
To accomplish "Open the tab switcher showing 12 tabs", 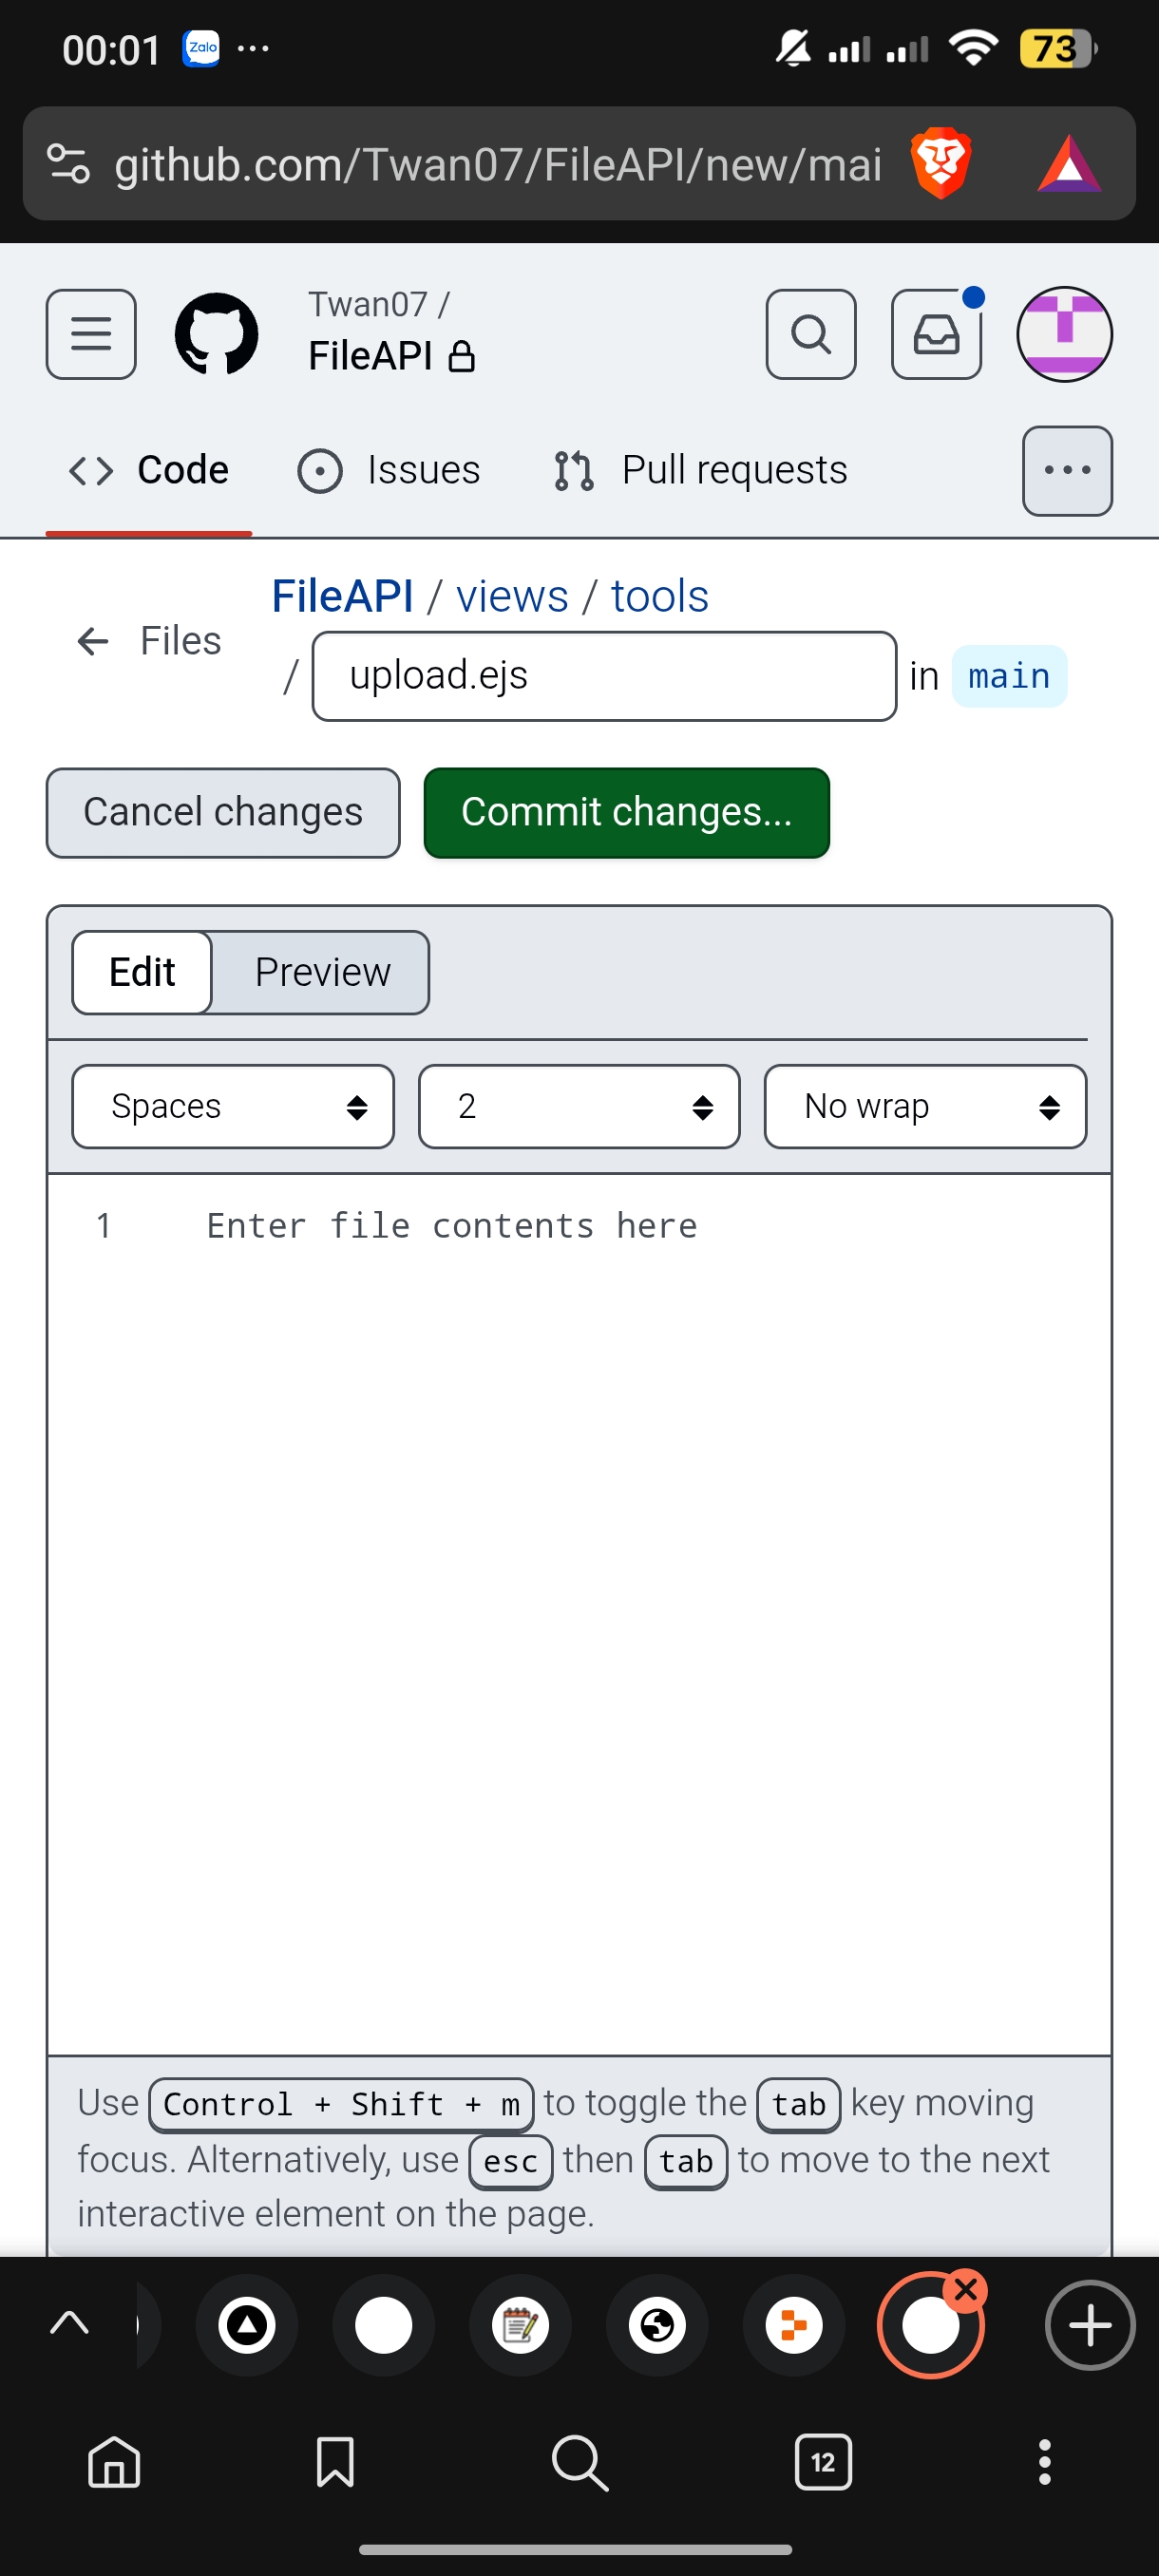I will [x=823, y=2461].
